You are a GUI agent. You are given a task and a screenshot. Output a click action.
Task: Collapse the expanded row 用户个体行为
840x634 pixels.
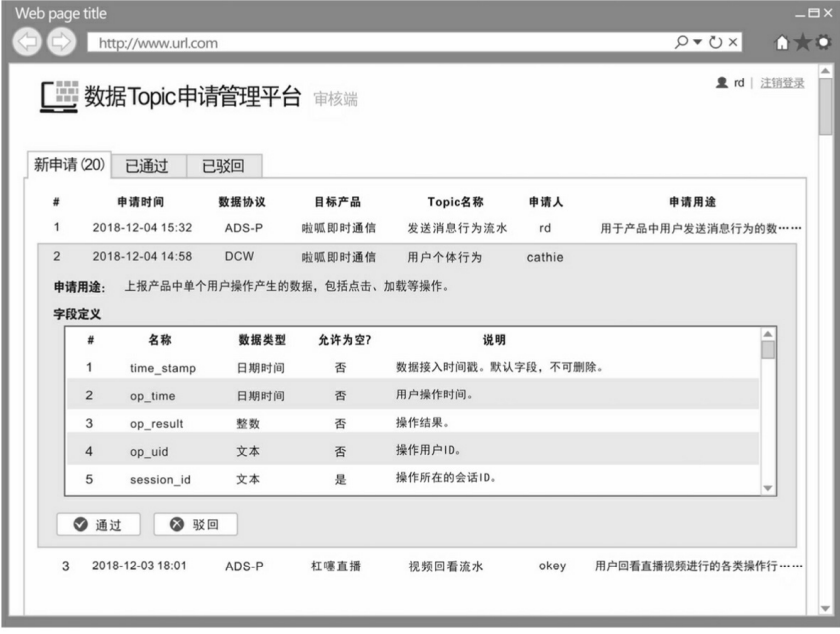click(417, 257)
